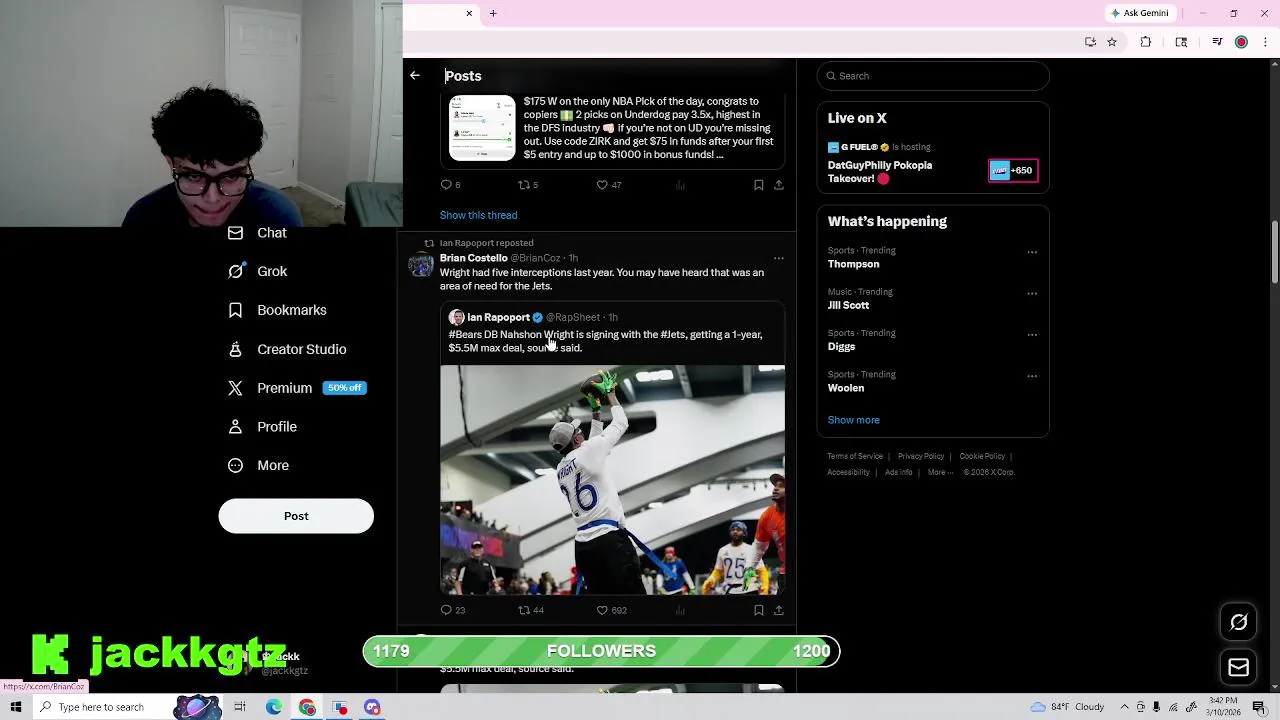Image resolution: width=1280 pixels, height=720 pixels.
Task: Open the Diggs trending topic
Action: point(841,347)
